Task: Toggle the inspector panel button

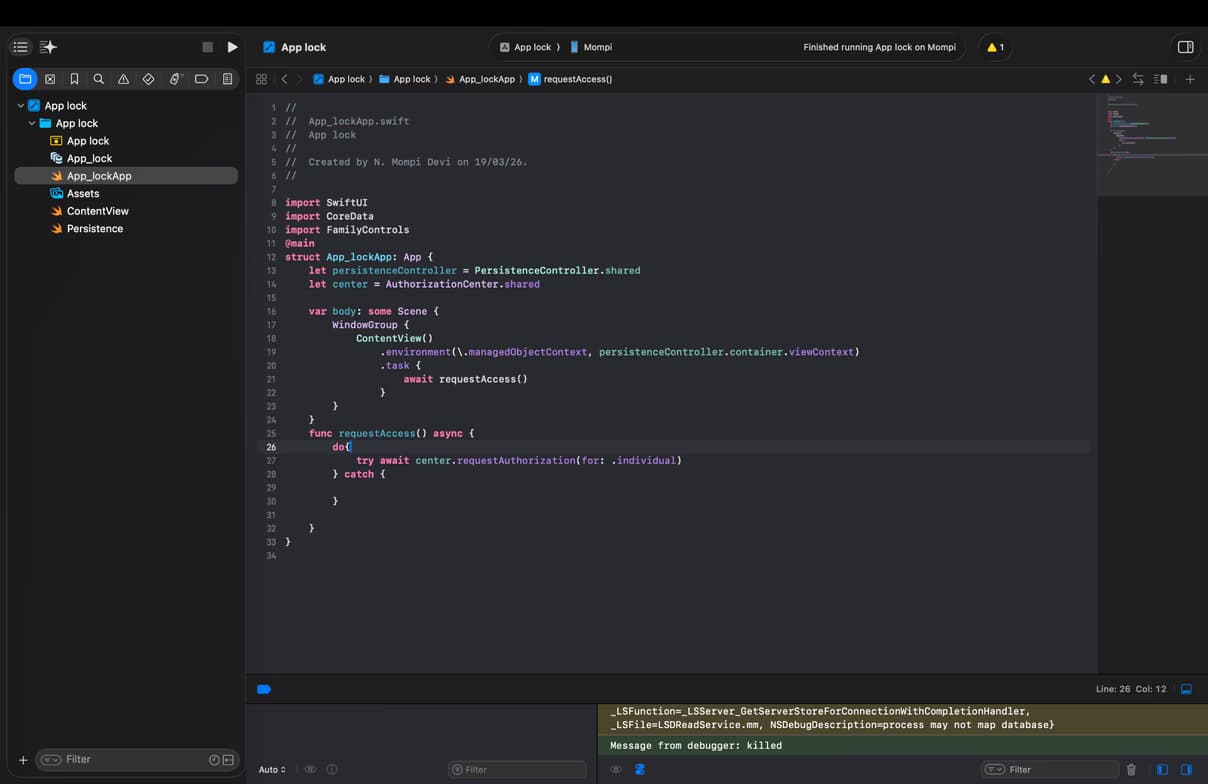Action: pyautogui.click(x=1185, y=47)
